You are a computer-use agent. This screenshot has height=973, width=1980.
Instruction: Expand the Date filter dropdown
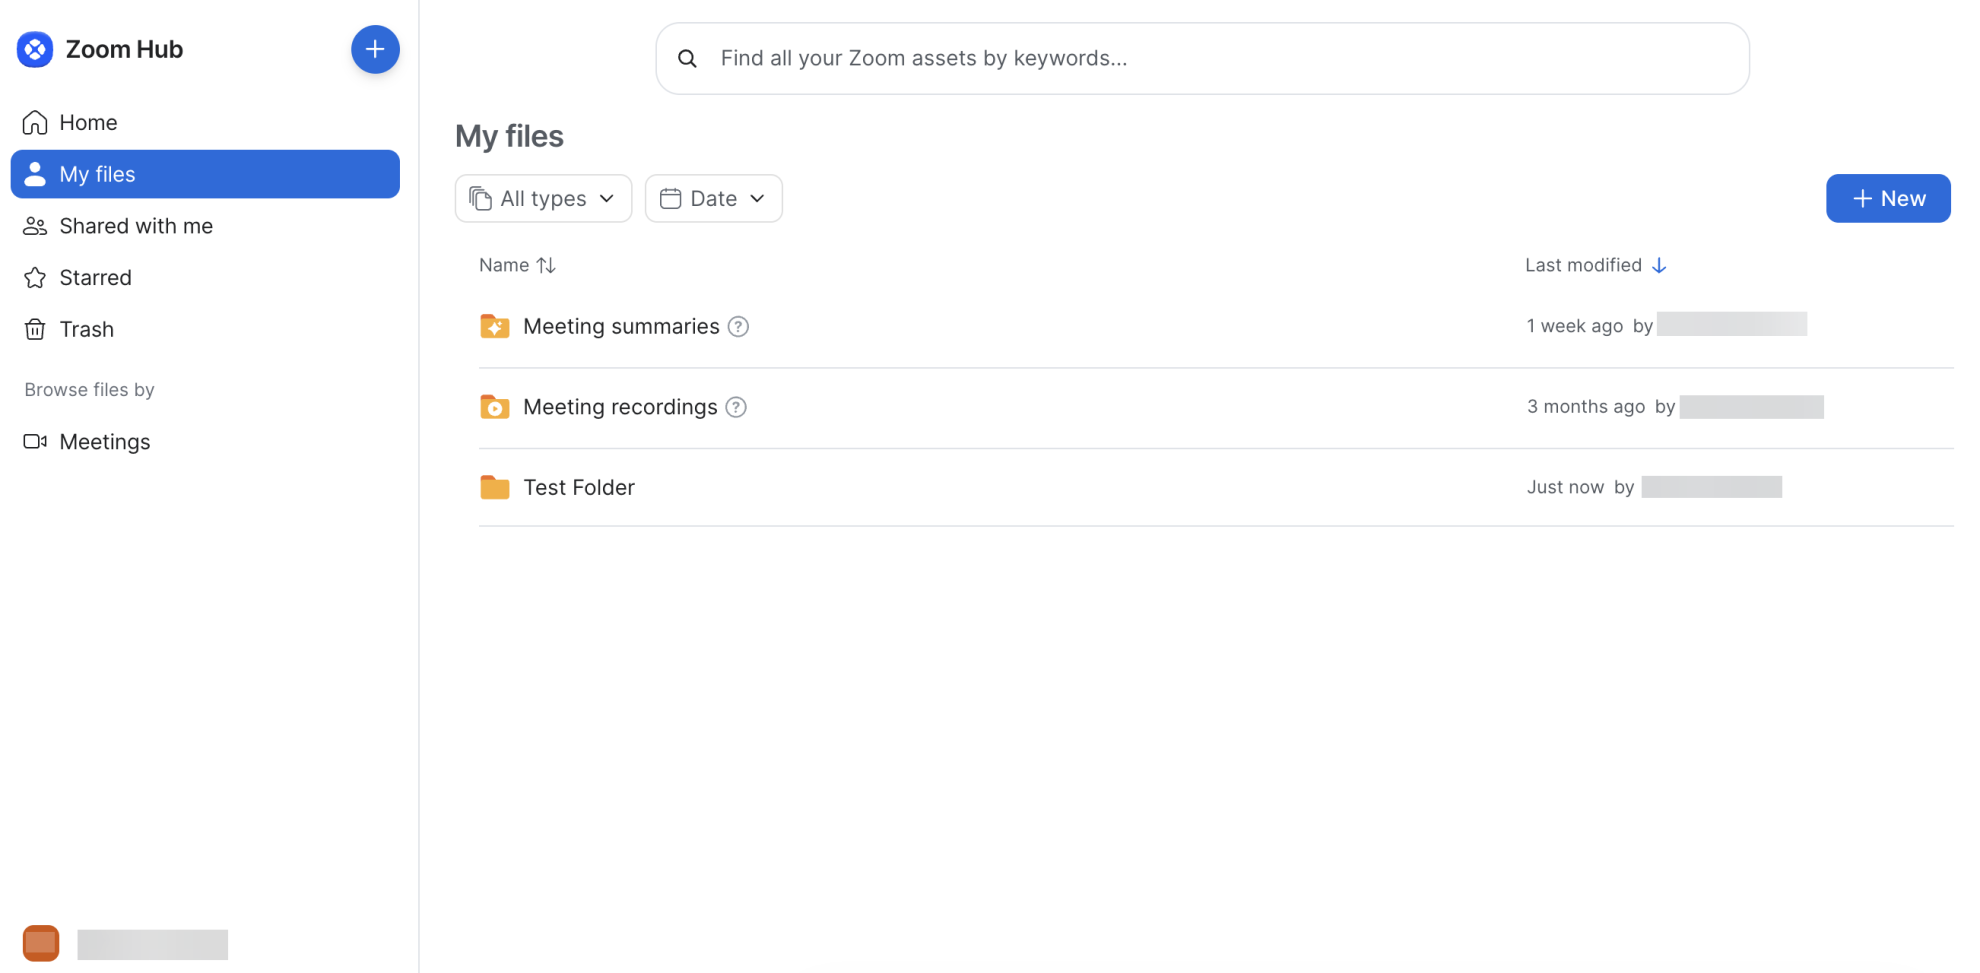coord(713,199)
